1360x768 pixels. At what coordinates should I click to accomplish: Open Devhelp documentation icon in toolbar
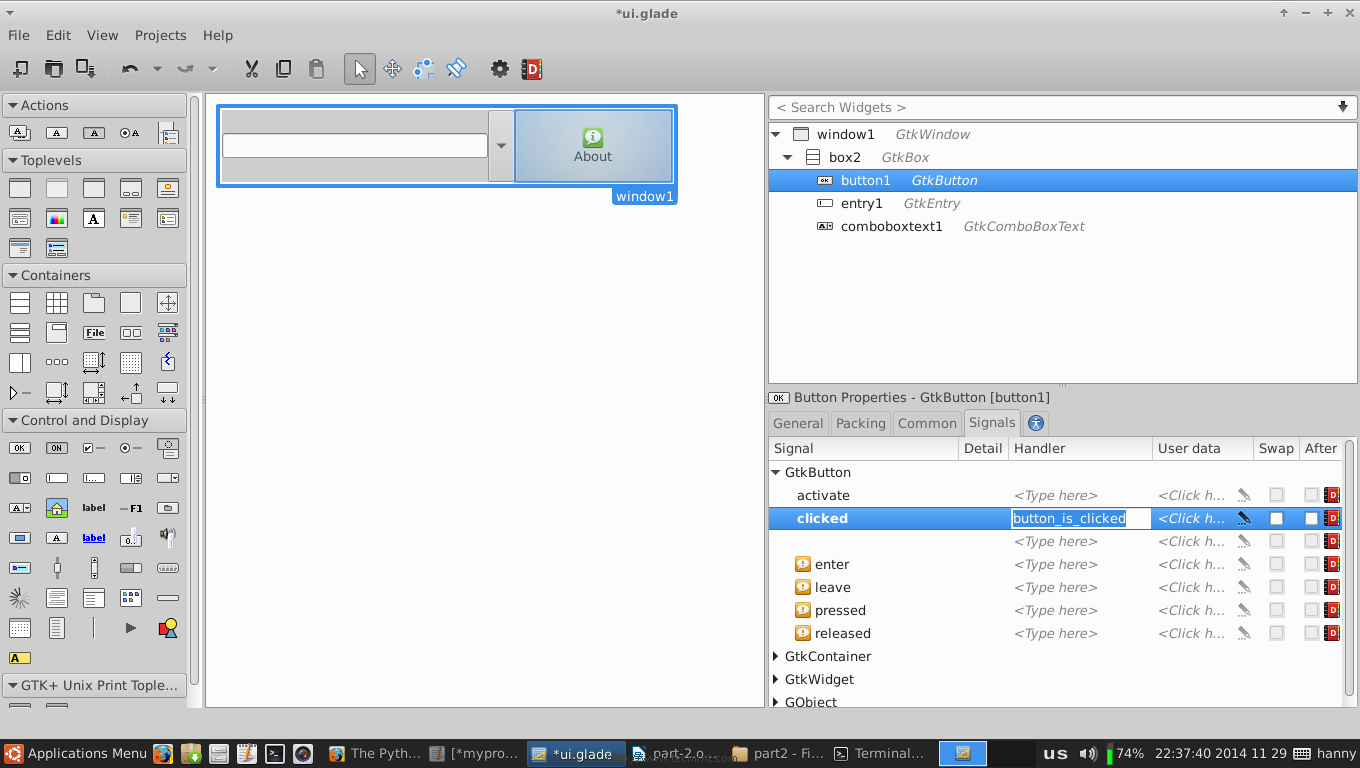coord(532,69)
